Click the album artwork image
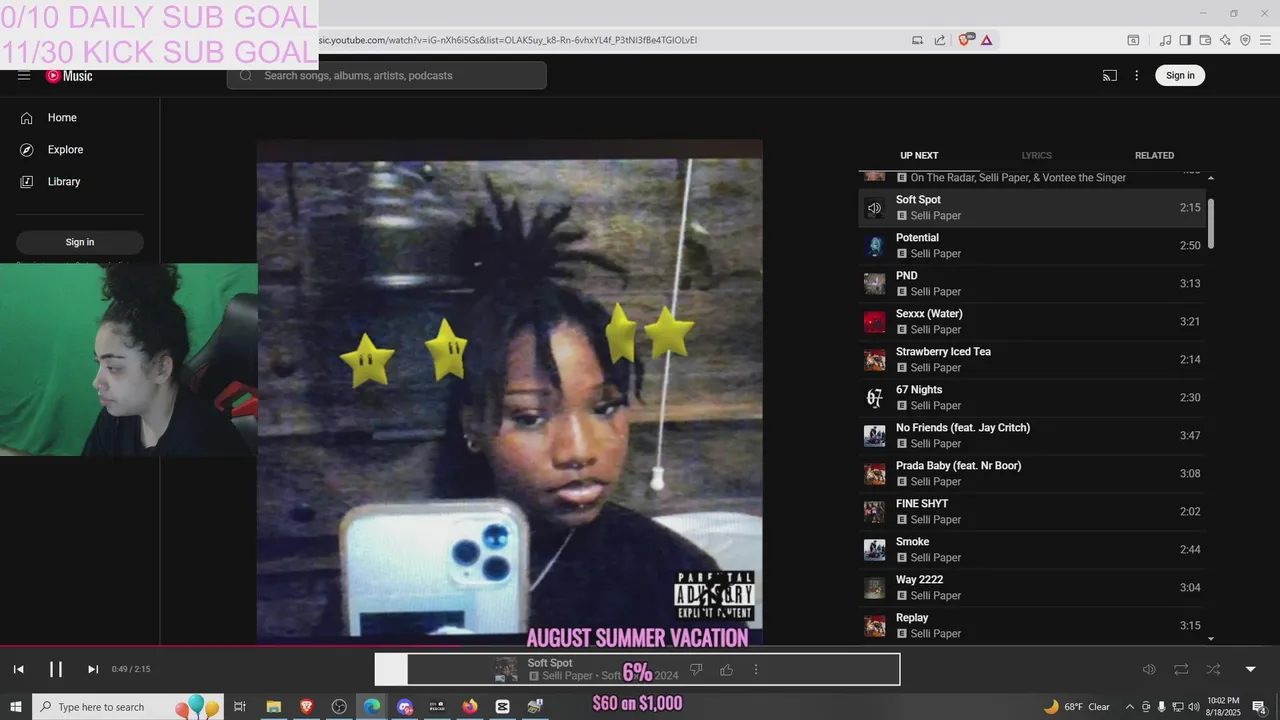Viewport: 1280px width, 720px height. [x=510, y=392]
